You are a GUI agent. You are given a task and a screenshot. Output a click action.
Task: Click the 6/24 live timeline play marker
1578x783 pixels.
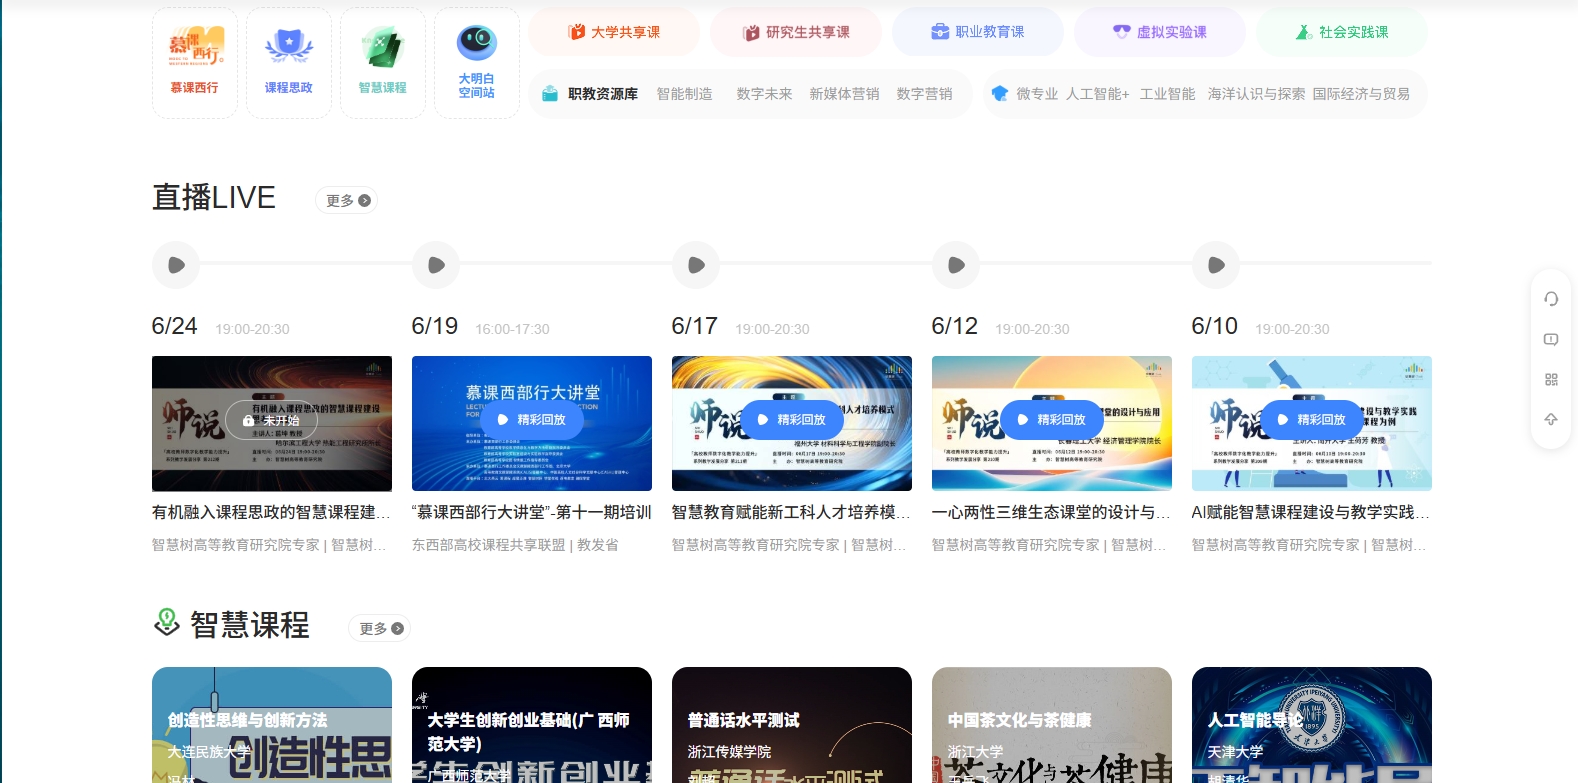176,265
